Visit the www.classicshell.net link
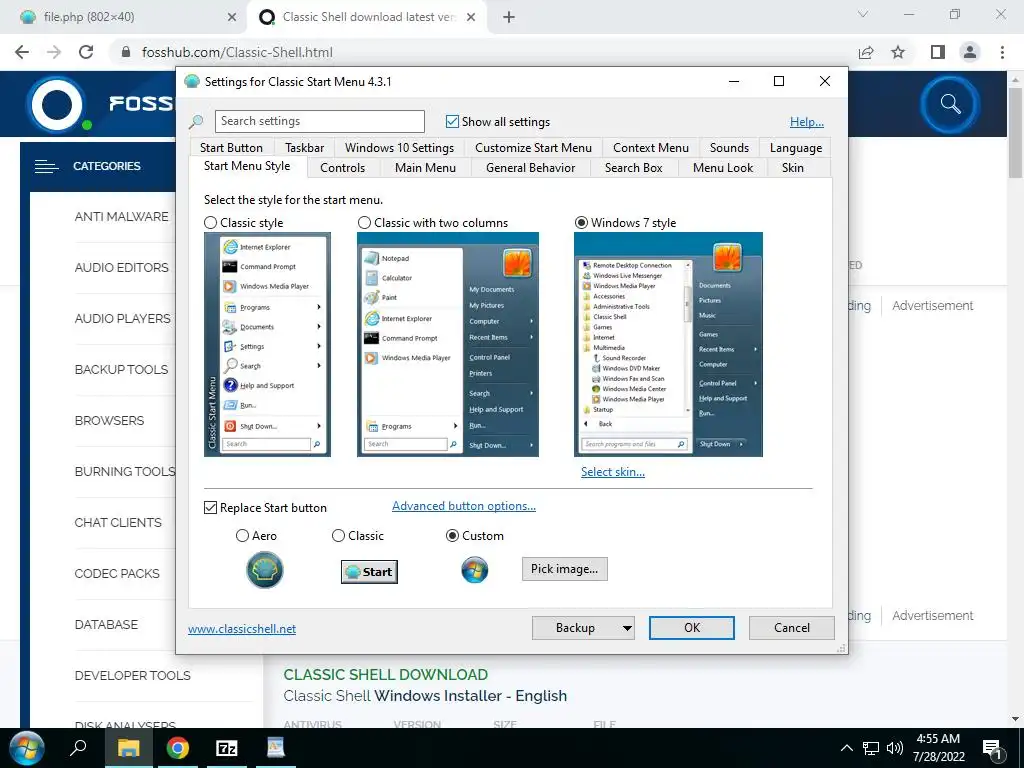The height and width of the screenshot is (768, 1024). click(242, 629)
